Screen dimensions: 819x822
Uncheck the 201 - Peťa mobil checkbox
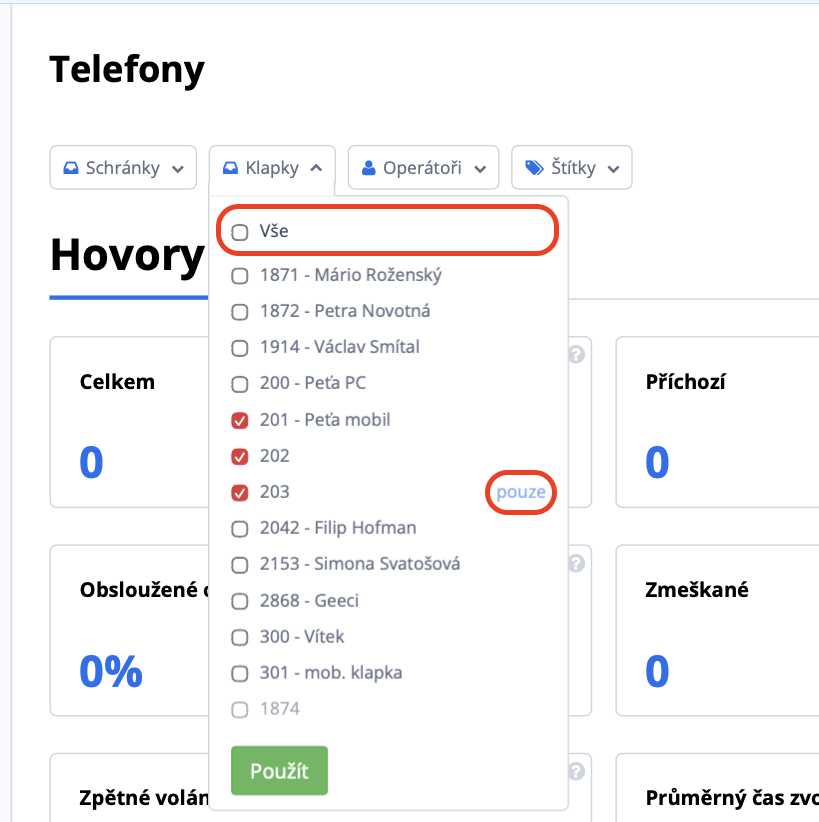click(240, 420)
